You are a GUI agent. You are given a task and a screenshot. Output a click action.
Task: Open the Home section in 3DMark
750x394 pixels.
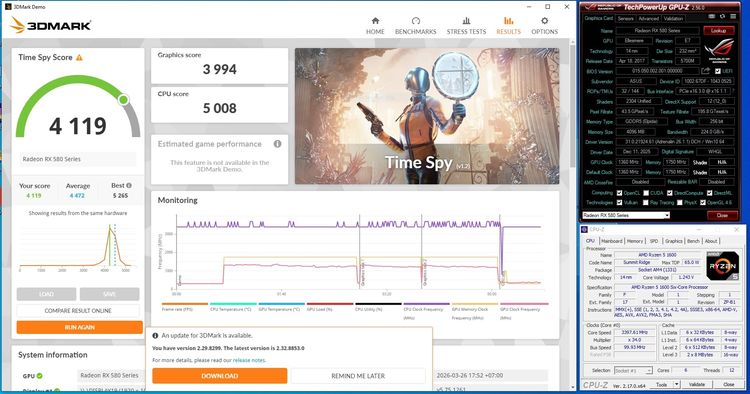click(375, 26)
